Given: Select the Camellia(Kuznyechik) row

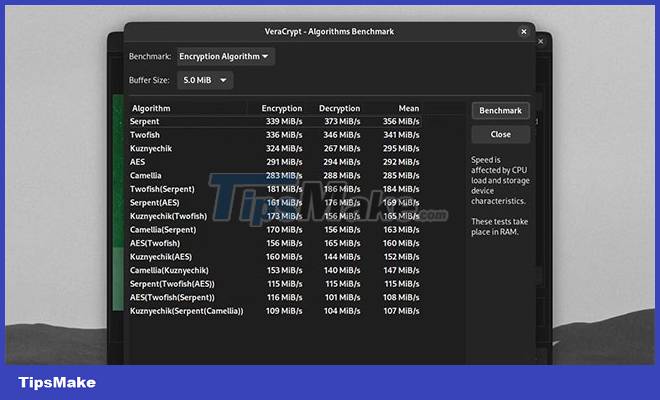Looking at the screenshot, I should click(x=275, y=270).
